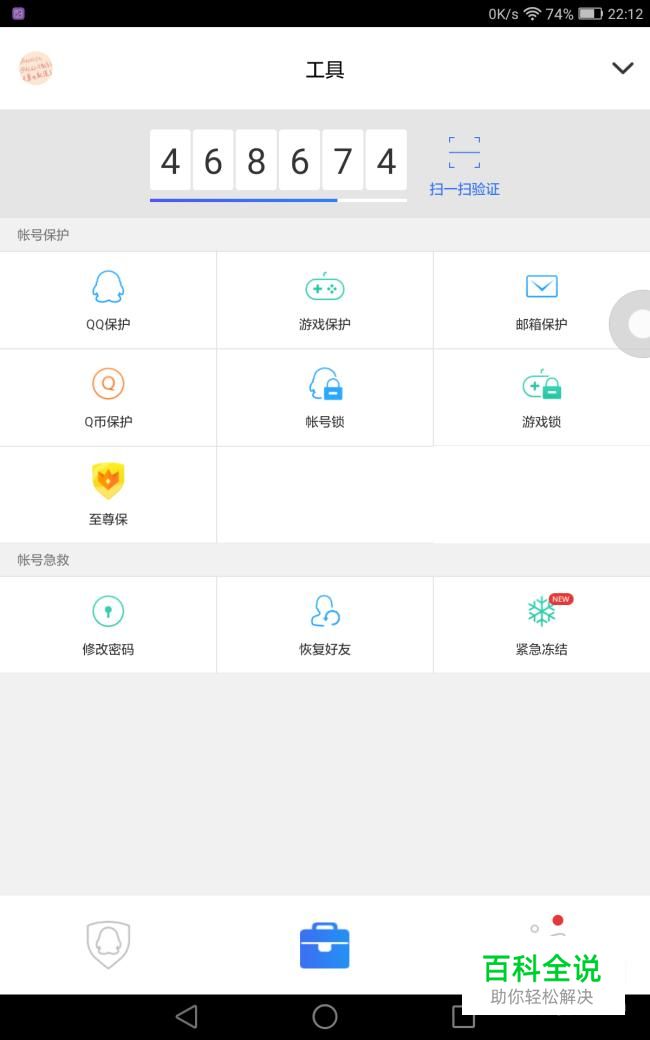Switch to the penguin shield security tab

point(108,944)
